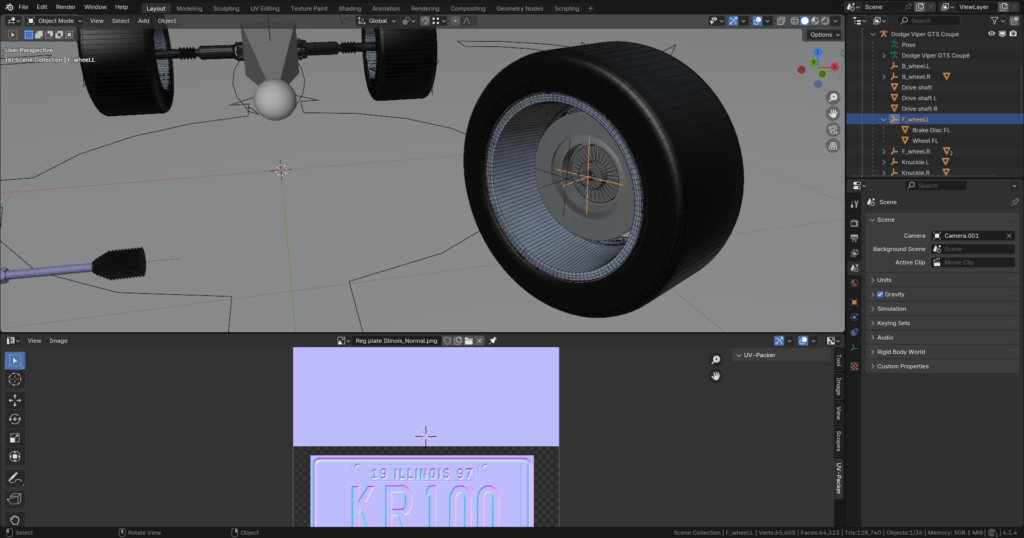
Task: Select the Cursor tool in image editor
Action: [x=15, y=379]
